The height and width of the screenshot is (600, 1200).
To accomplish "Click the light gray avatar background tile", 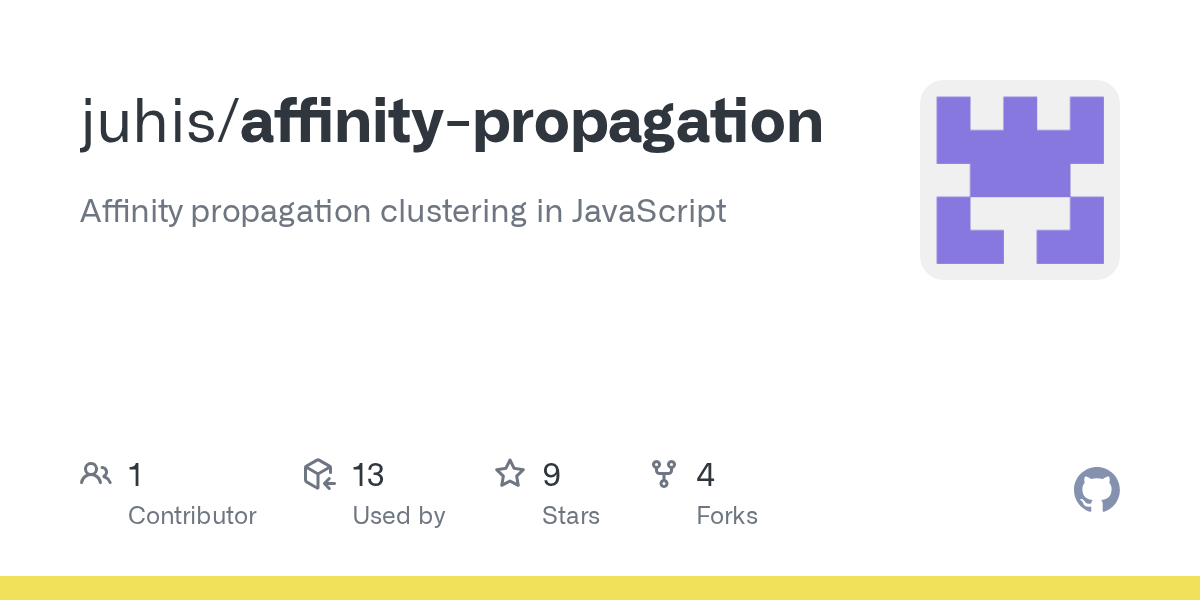I will point(1020,180).
